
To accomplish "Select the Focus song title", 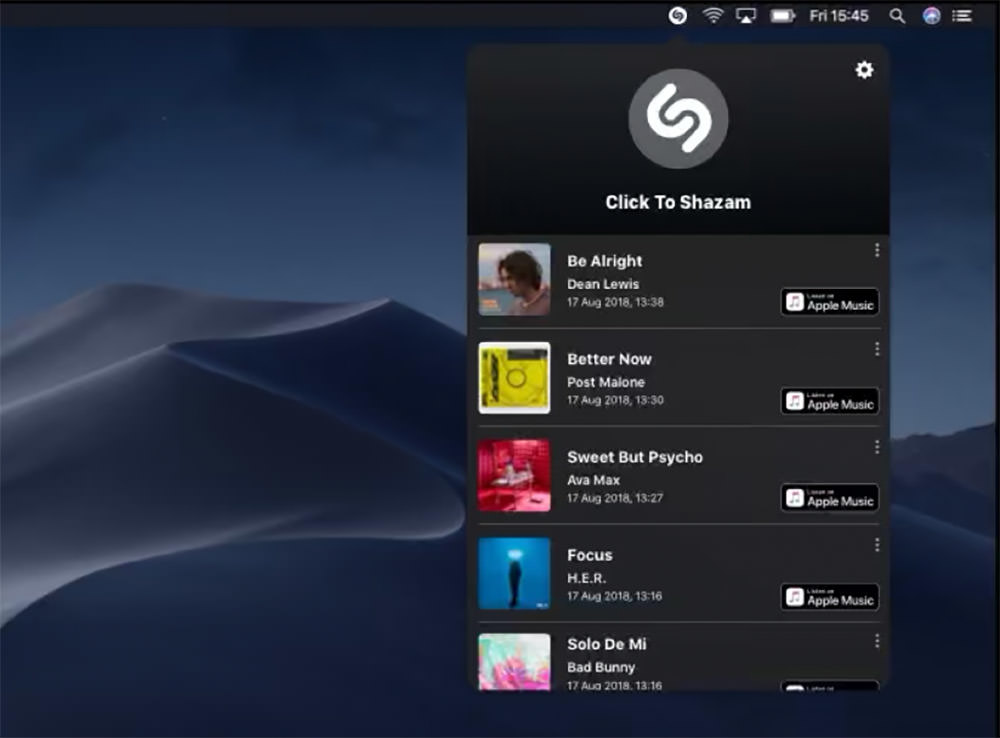I will point(589,556).
